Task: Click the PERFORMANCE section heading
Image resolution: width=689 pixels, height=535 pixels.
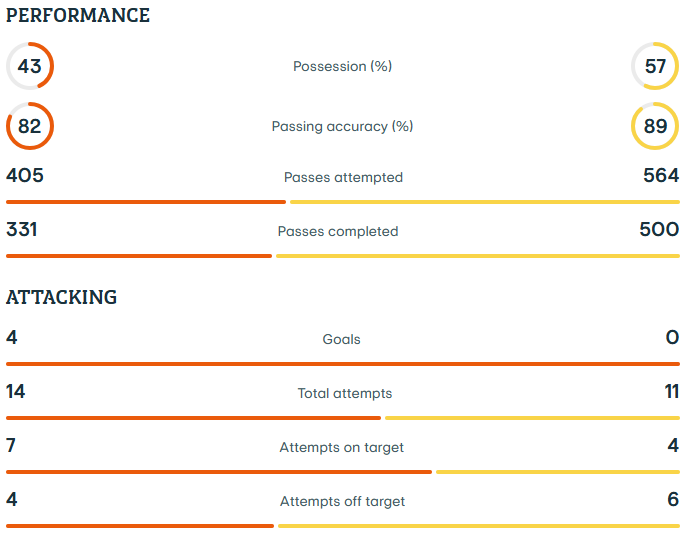Action: 78,15
